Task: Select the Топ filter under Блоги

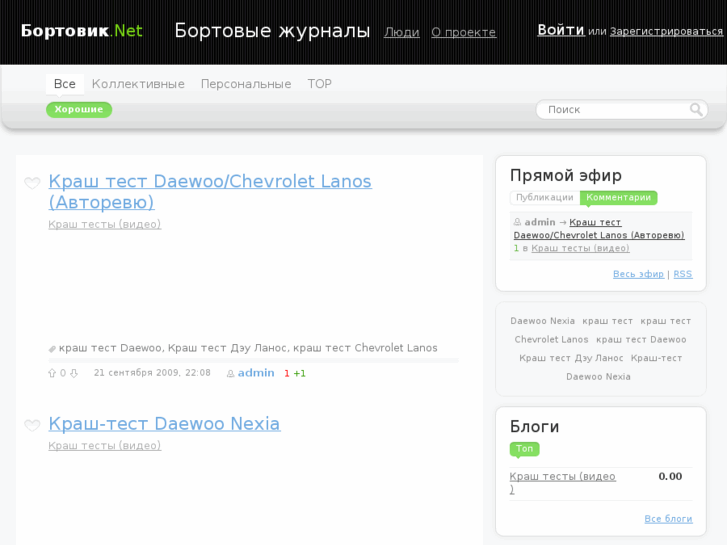Action: click(524, 449)
